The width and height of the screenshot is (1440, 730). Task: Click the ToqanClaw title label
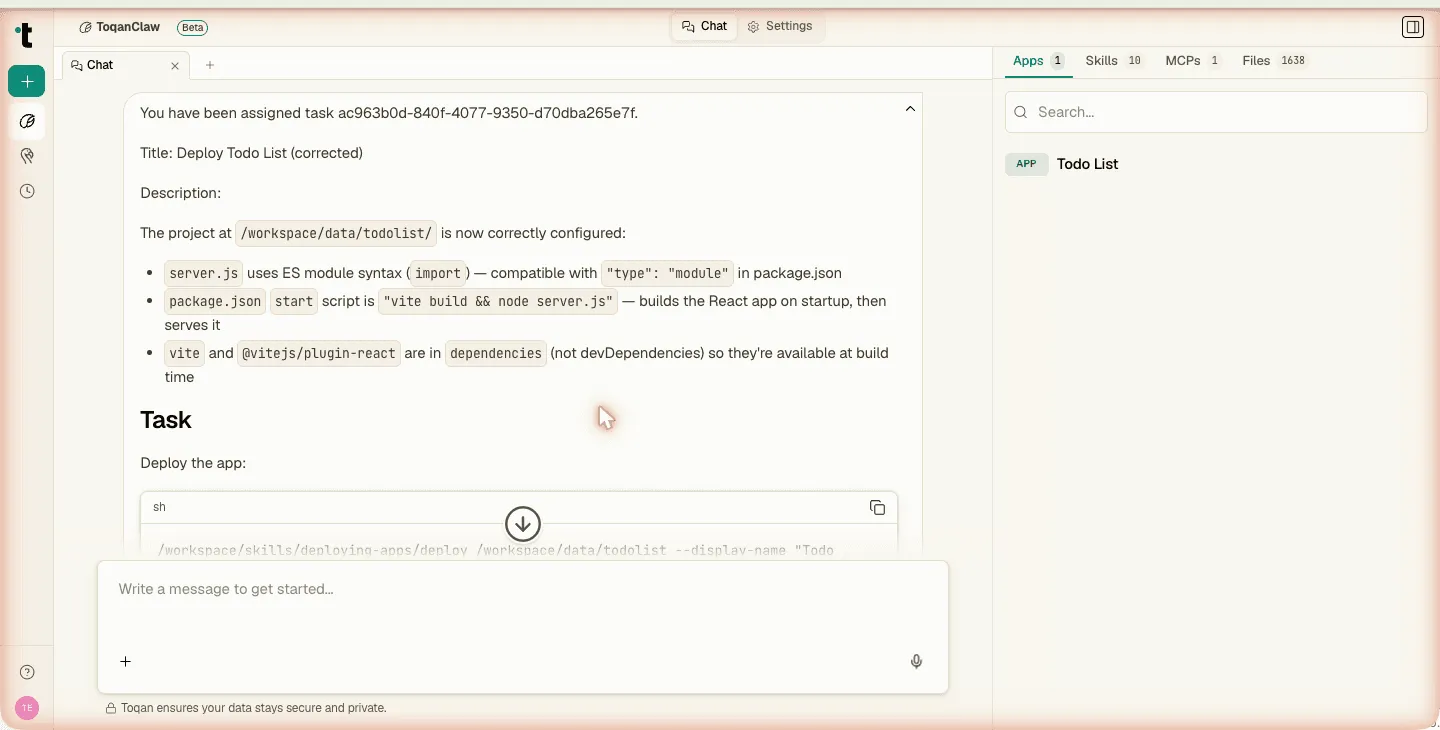[128, 27]
